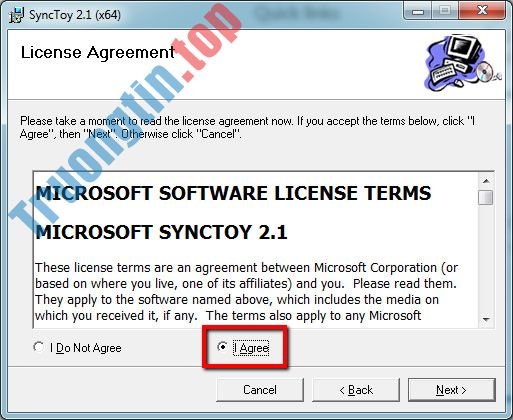Click the SyncToy installer icon in title bar

click(x=16, y=15)
